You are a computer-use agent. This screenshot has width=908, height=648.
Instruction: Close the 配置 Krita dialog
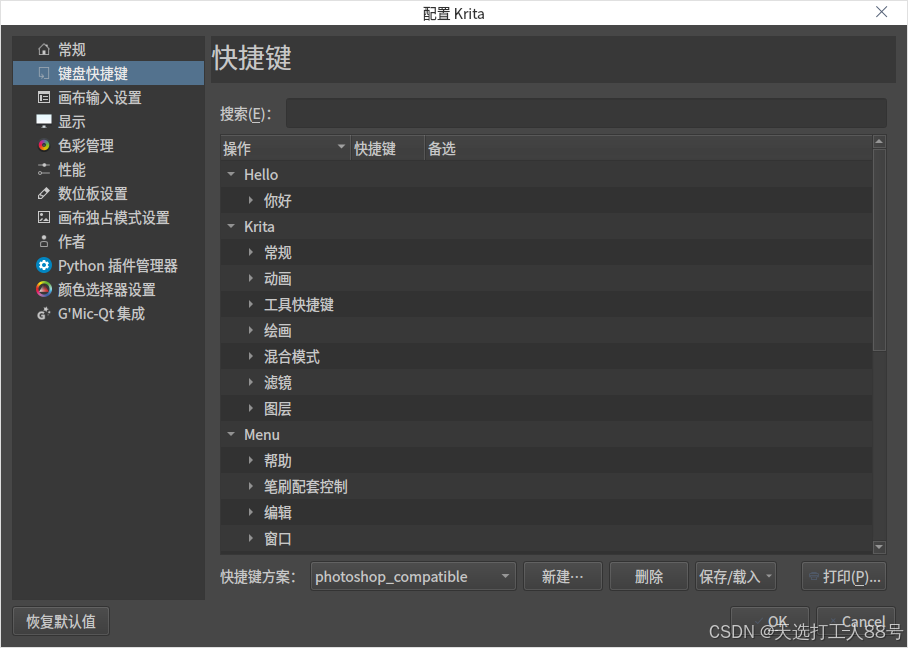[881, 12]
